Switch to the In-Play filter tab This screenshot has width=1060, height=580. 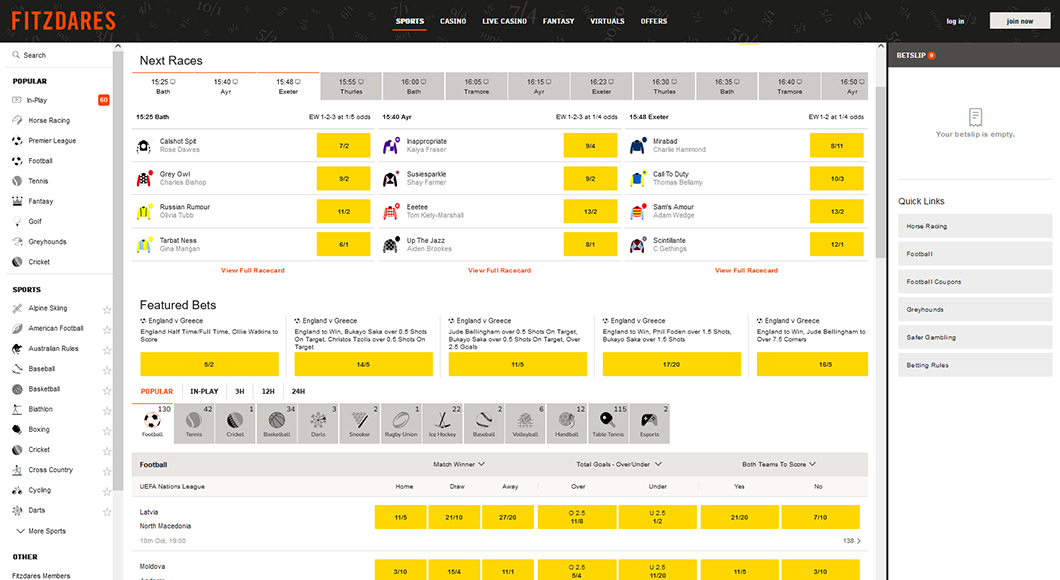[204, 391]
